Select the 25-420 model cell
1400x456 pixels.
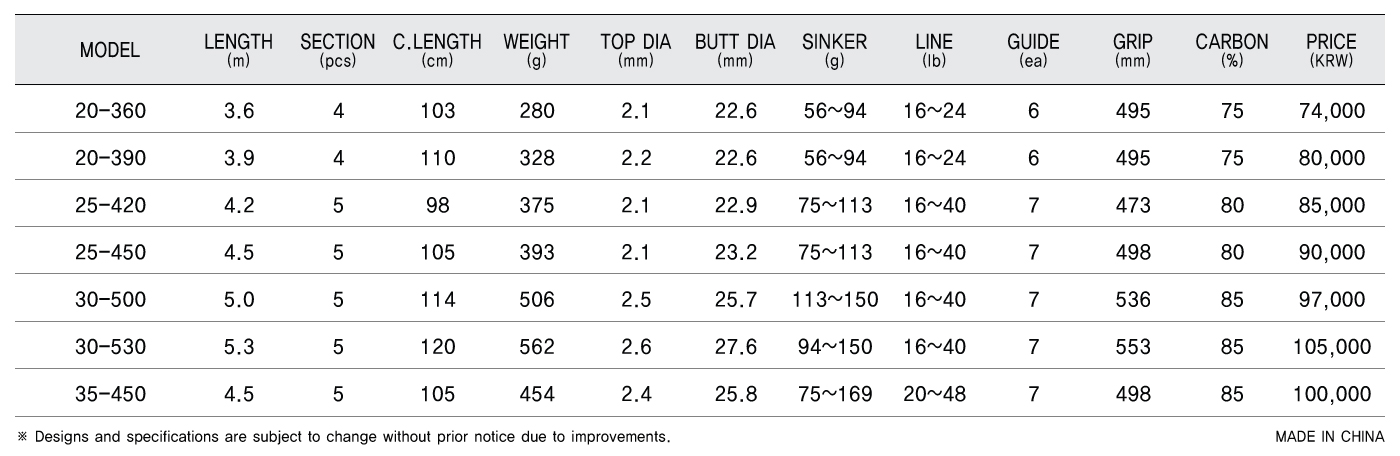[x=110, y=206]
